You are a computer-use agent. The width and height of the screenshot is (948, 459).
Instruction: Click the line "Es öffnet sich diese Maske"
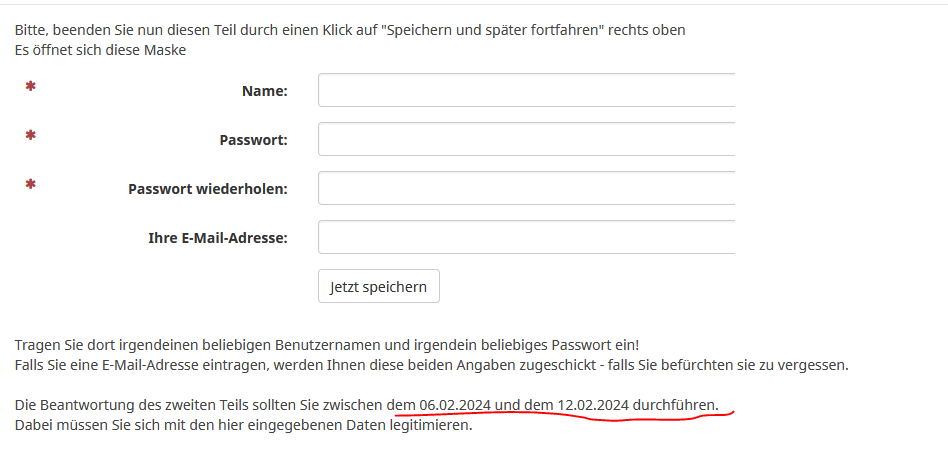(100, 49)
